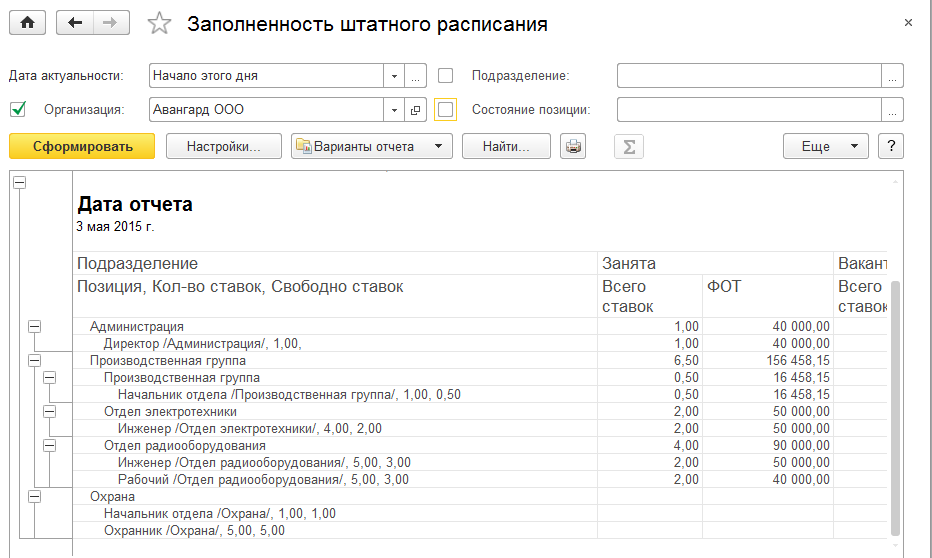This screenshot has height=558, width=932.
Task: Open the Еще menu
Action: tap(825, 147)
